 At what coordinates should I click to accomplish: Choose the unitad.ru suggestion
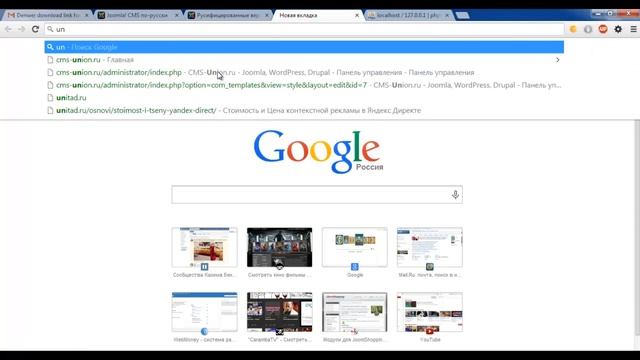click(x=304, y=98)
